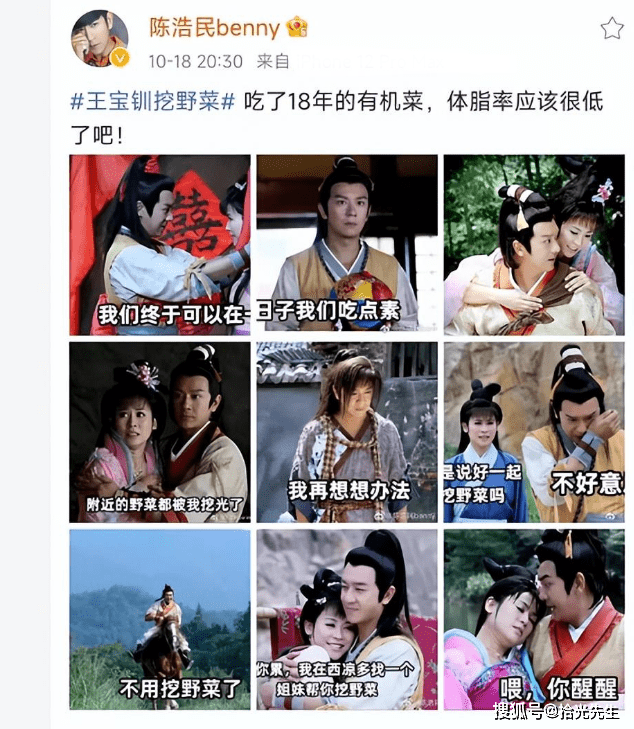Open the photo captioned 我再想想办法
634x729 pixels.
pos(347,432)
